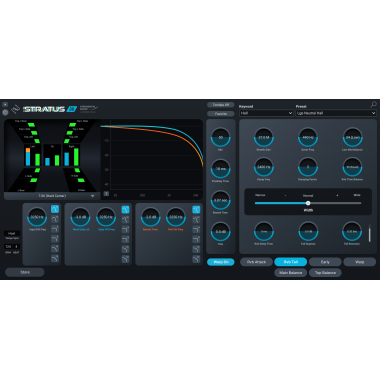Select the fourth filter shape in the Input Filt Freq panel
Screen dimensions: 380x380
pyautogui.click(x=55, y=239)
